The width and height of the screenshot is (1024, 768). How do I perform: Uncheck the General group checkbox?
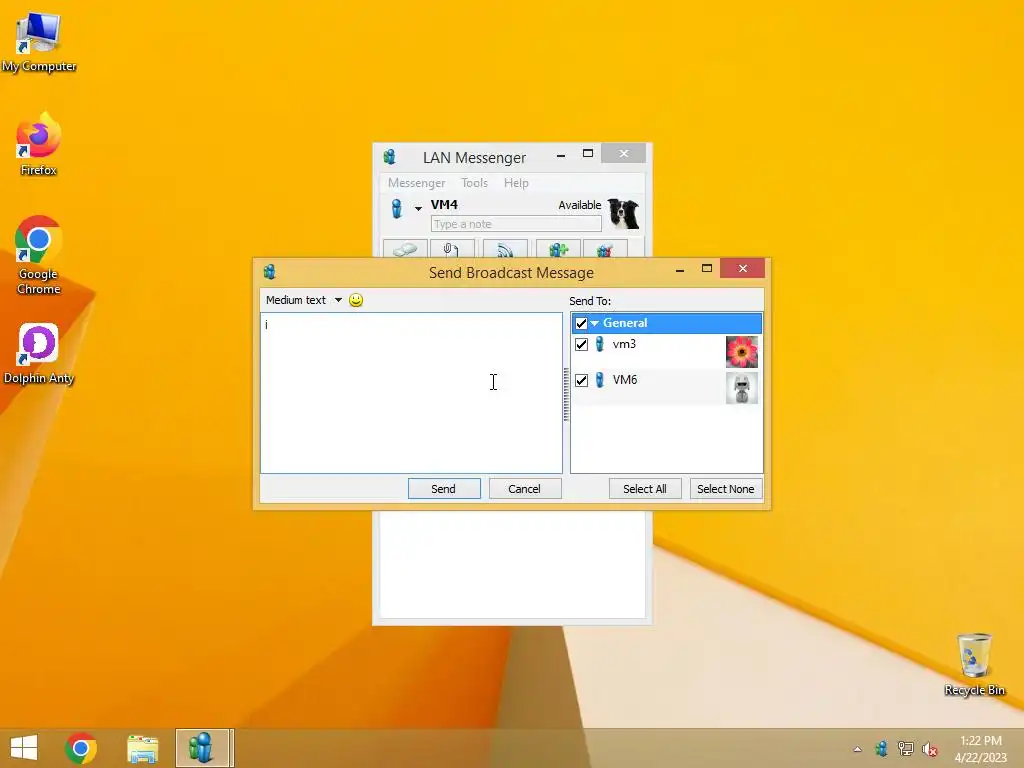pos(581,323)
